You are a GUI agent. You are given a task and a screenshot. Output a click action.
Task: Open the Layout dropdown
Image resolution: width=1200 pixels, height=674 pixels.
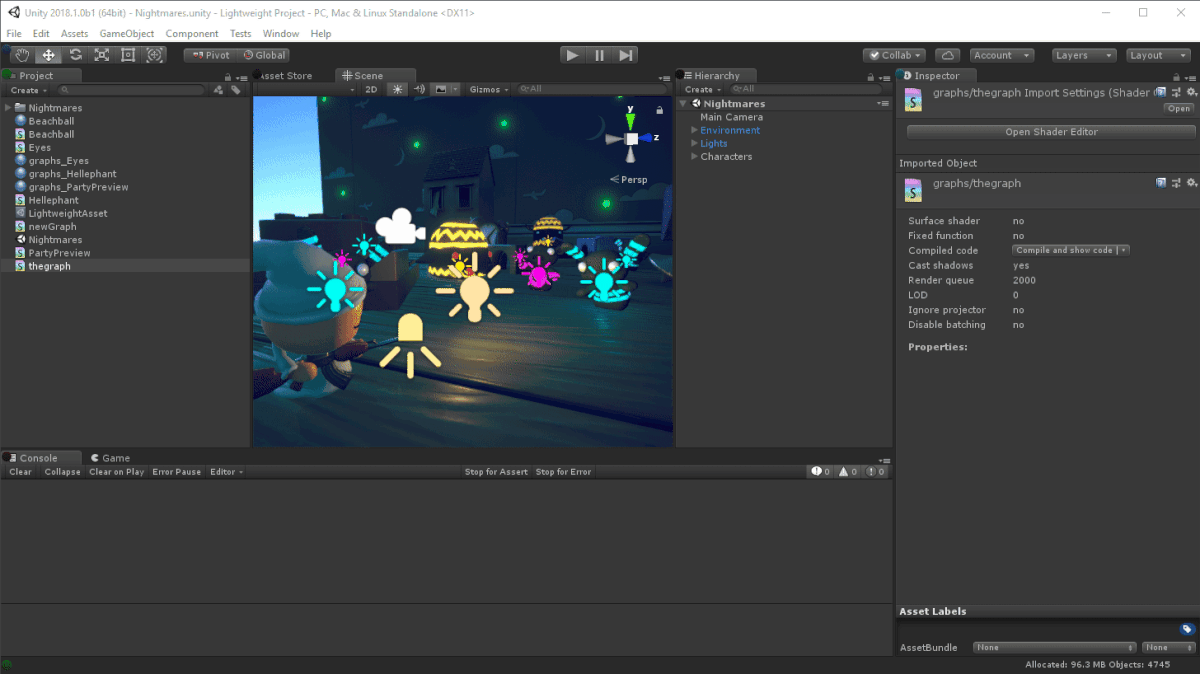coord(1160,55)
